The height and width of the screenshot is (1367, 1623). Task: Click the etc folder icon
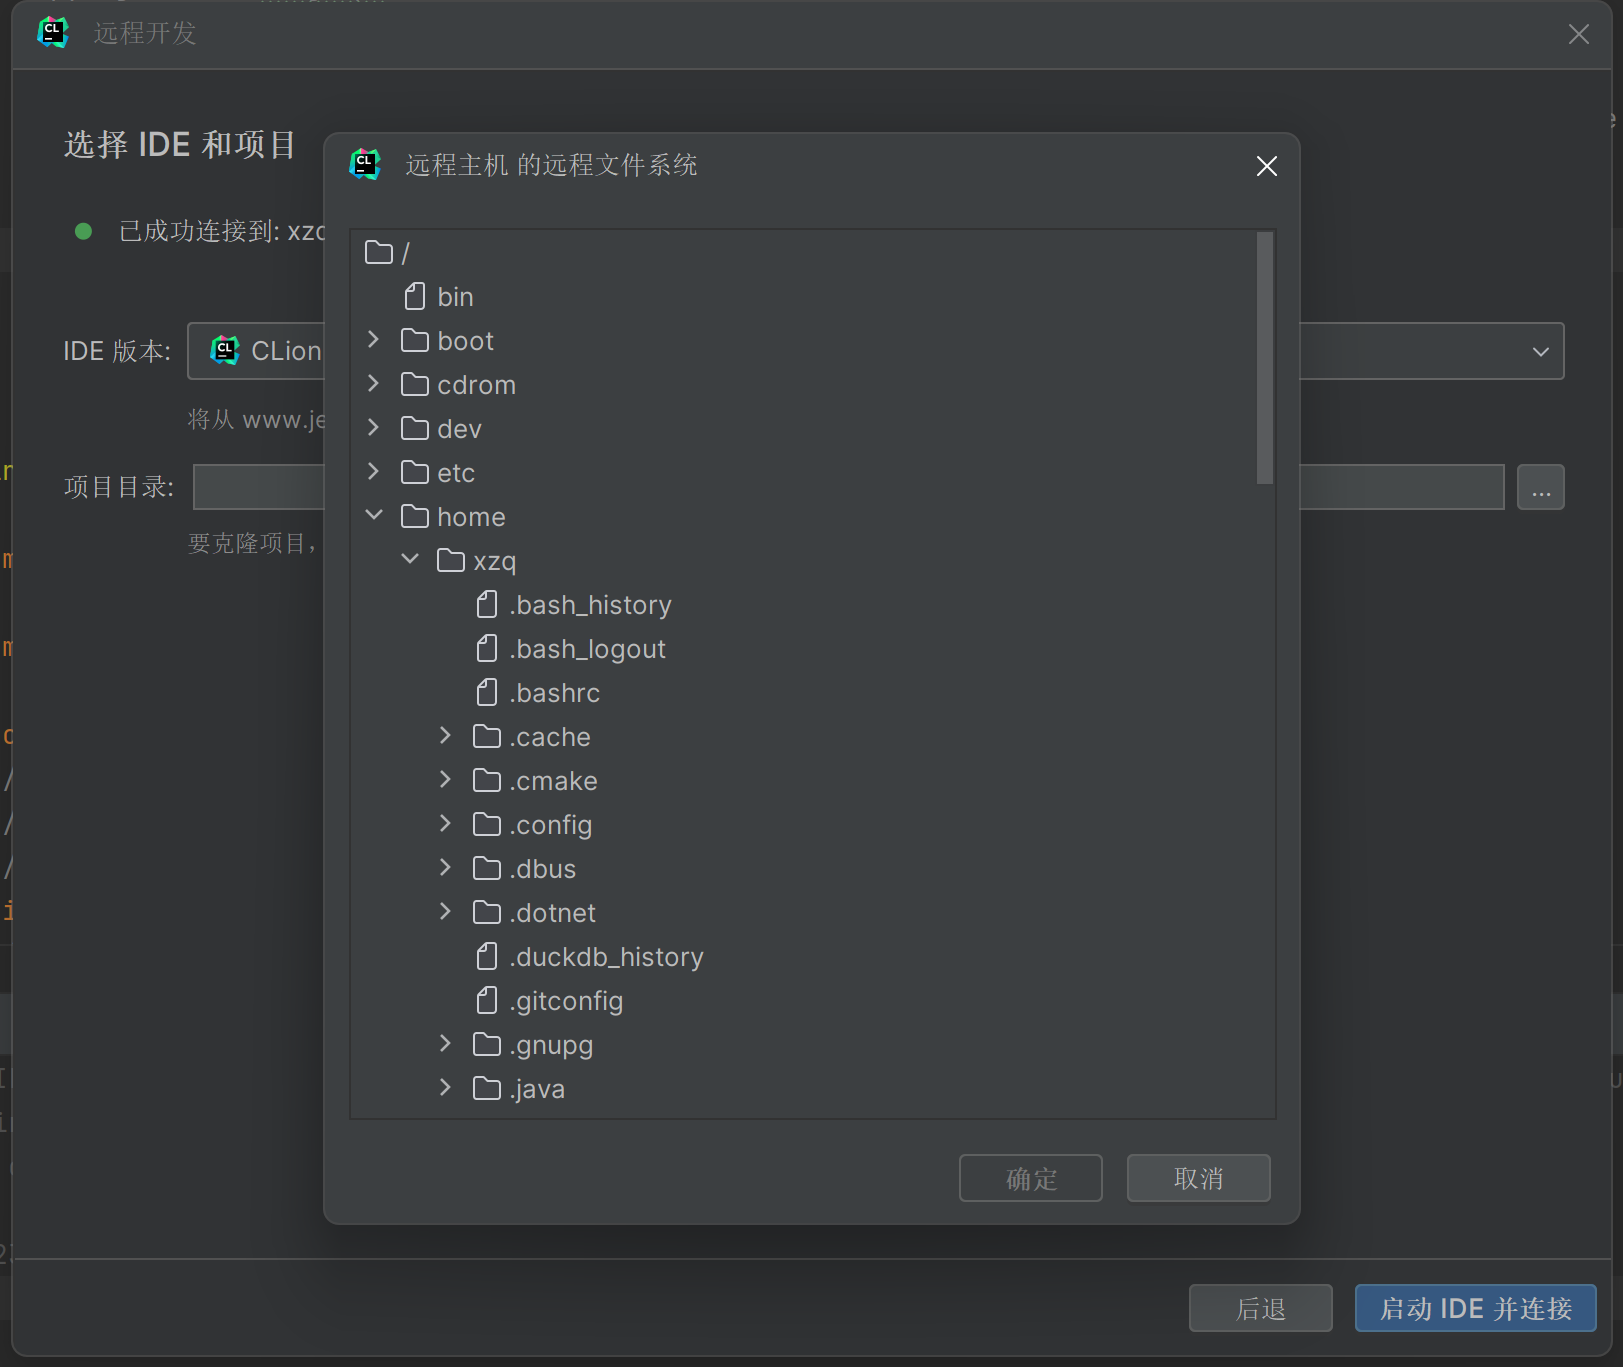[x=415, y=472]
